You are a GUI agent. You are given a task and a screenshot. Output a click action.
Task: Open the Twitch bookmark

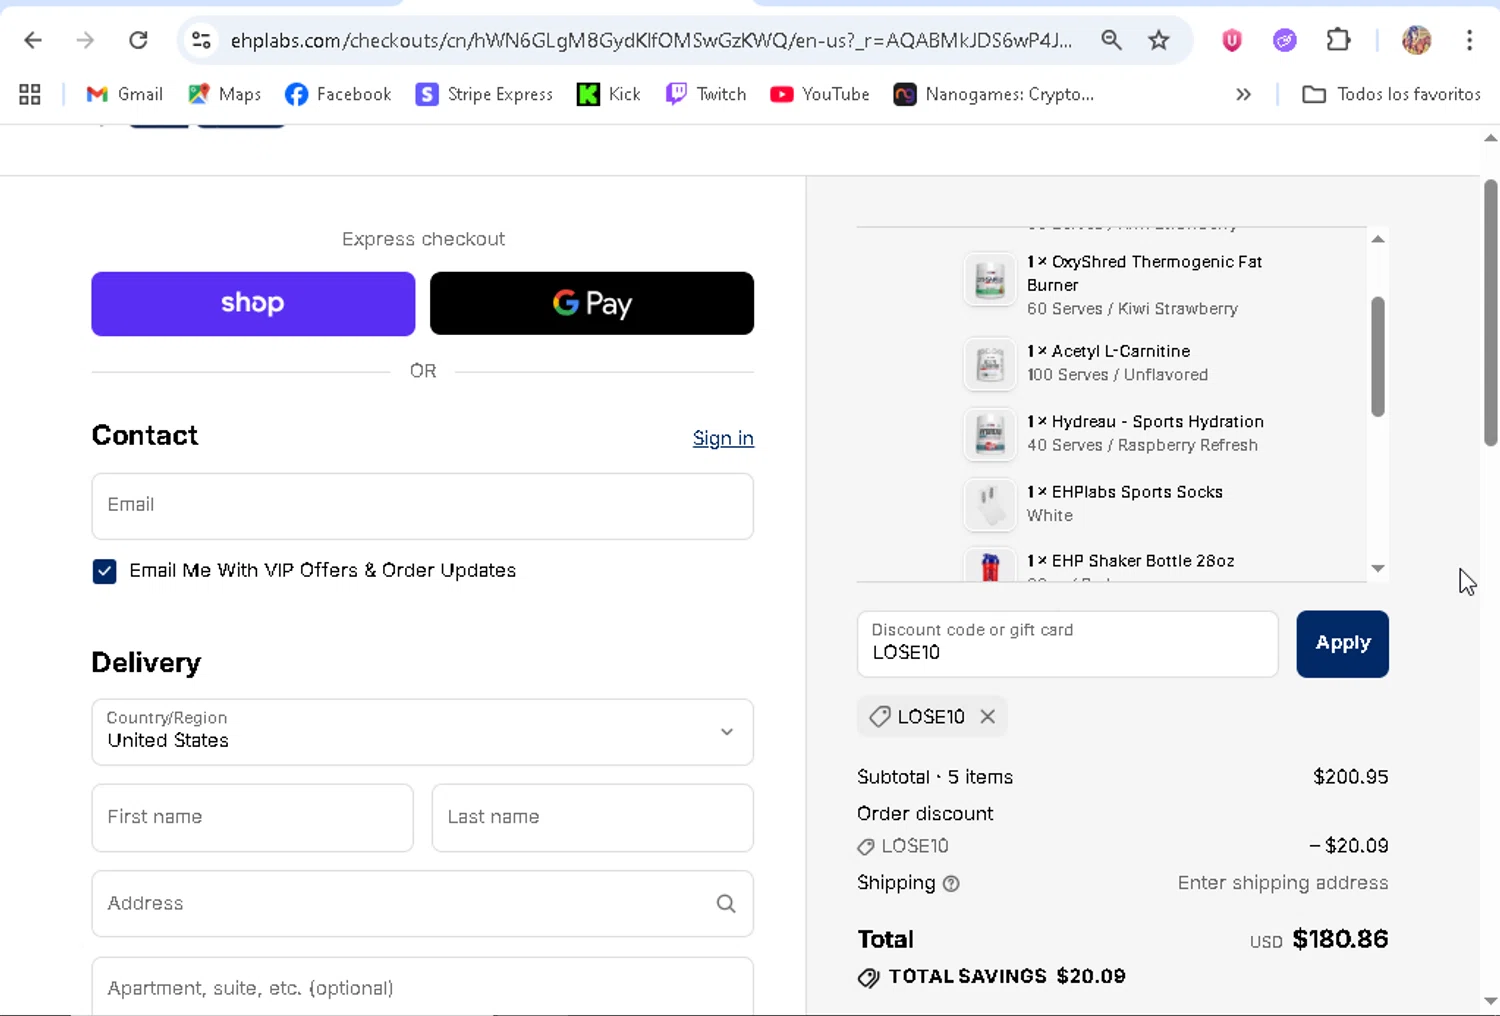point(706,94)
